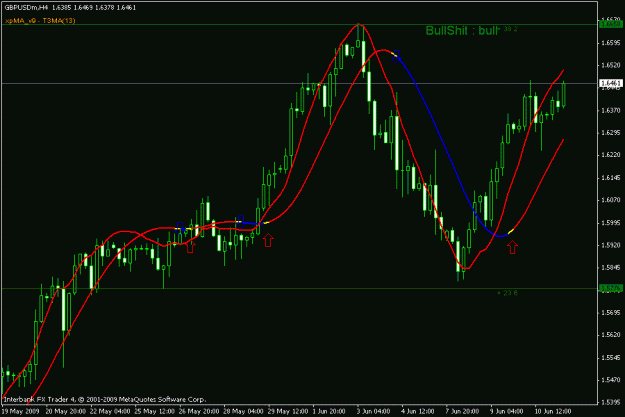Click the 1.6145 price axis label
Viewport: 625px width, 417px height.
[x=611, y=177]
